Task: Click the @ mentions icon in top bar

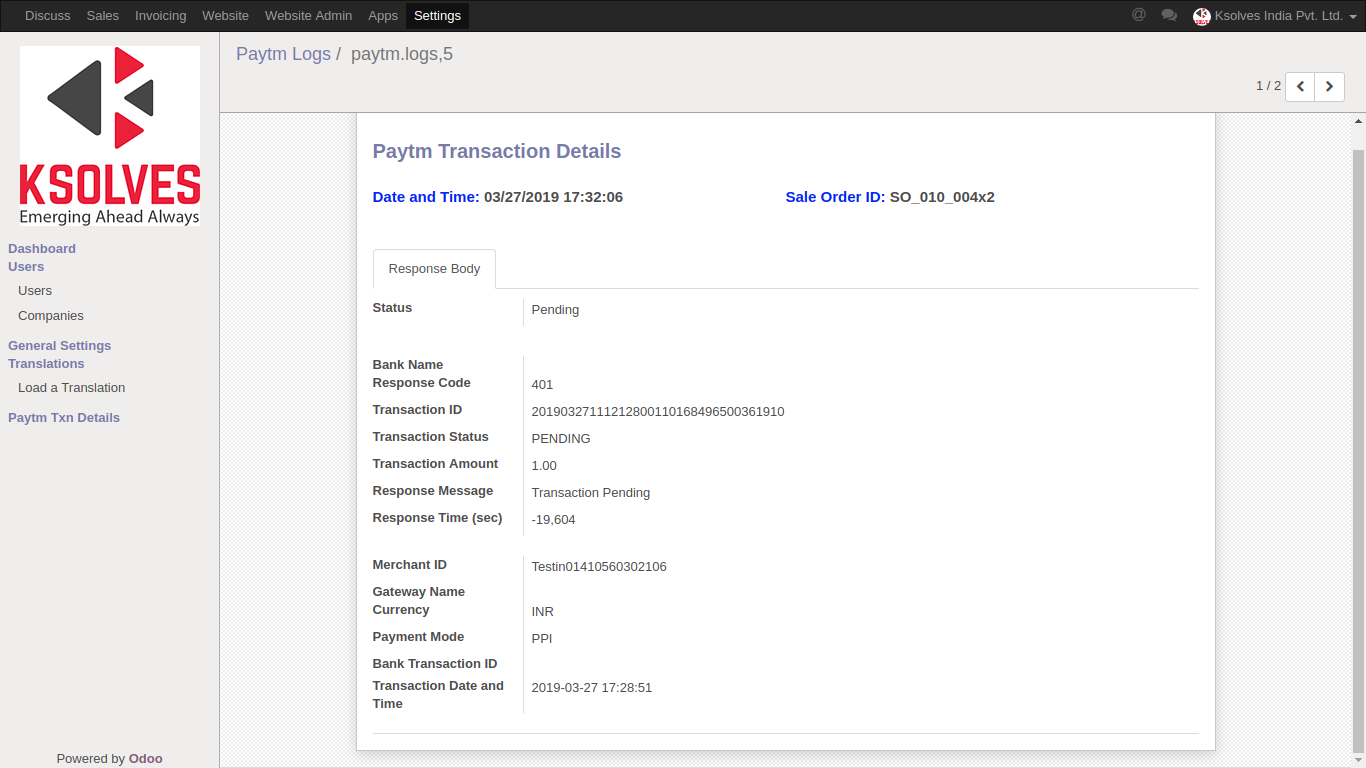Action: [1138, 15]
